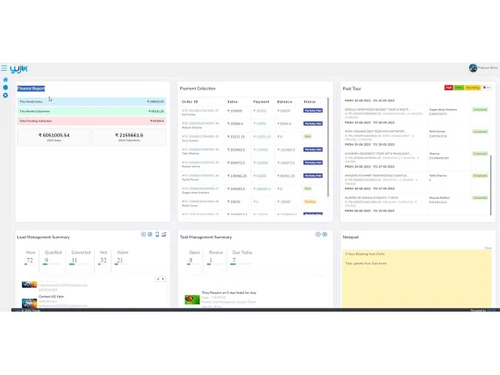Click the Converted leads count 11
Screen dimensions: 500x375
click(x=74, y=260)
